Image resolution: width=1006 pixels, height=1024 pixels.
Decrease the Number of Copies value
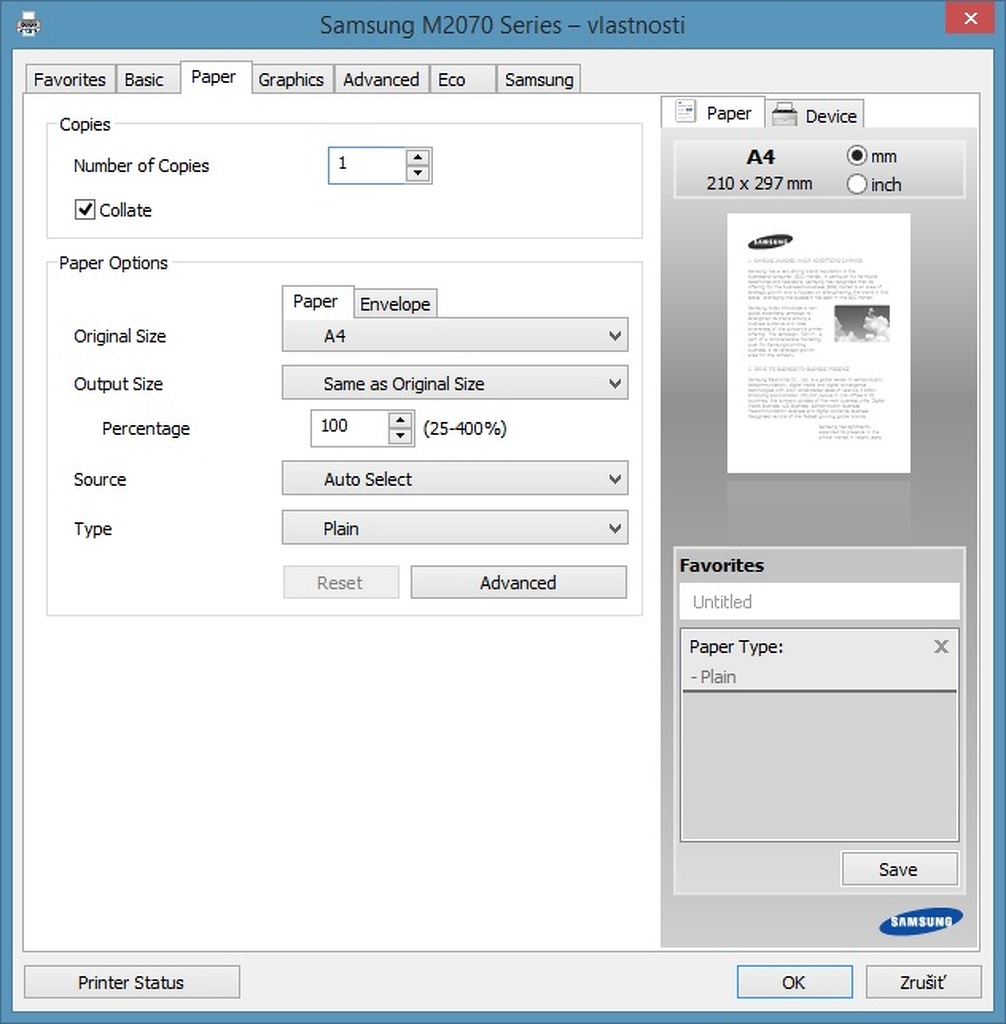pos(417,174)
